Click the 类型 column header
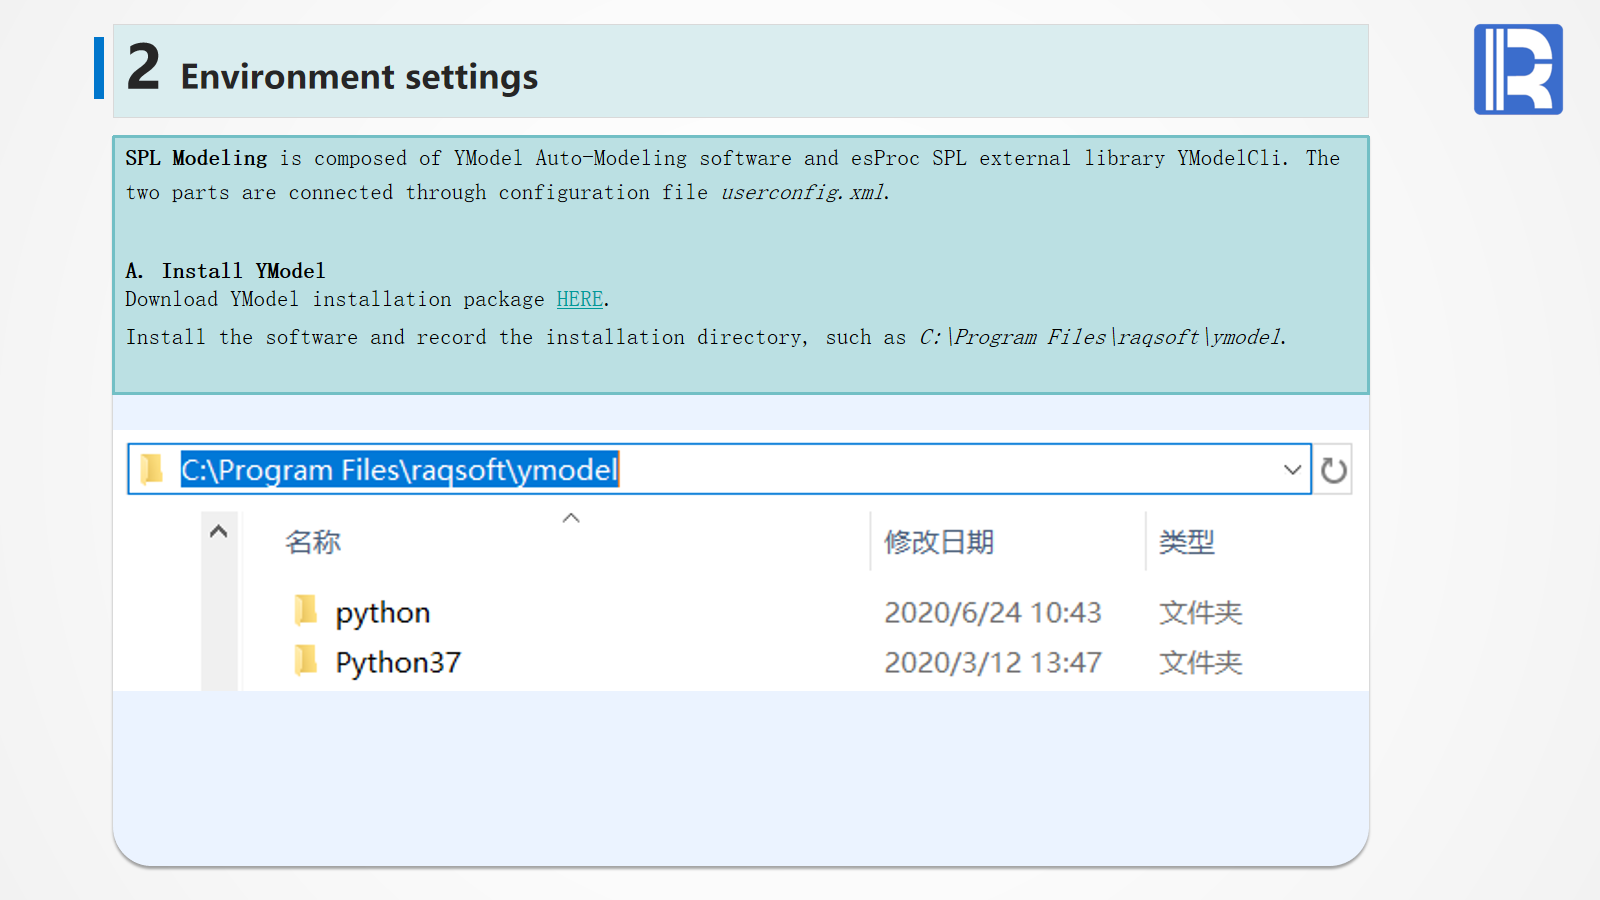The height and width of the screenshot is (900, 1600). pyautogui.click(x=1186, y=542)
